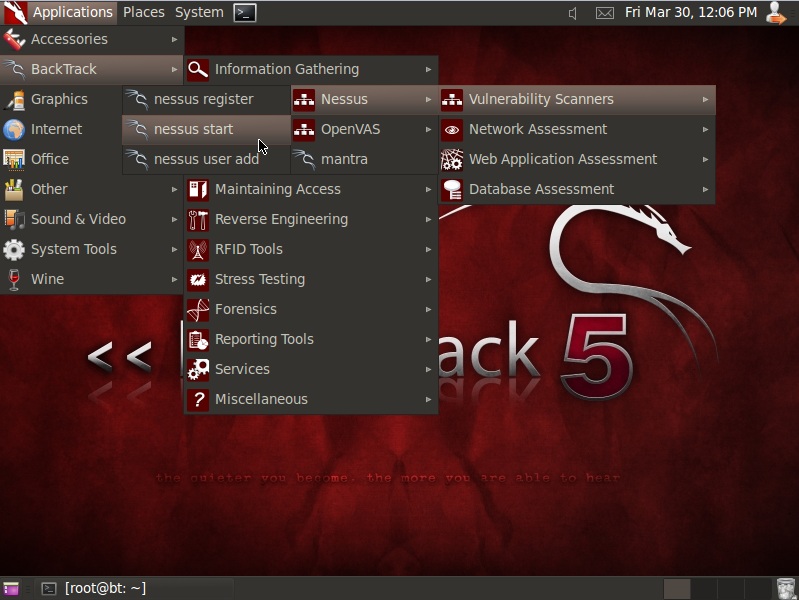Expand Web Application Assessment submenu arrow
The width and height of the screenshot is (799, 600).
pyautogui.click(x=705, y=160)
